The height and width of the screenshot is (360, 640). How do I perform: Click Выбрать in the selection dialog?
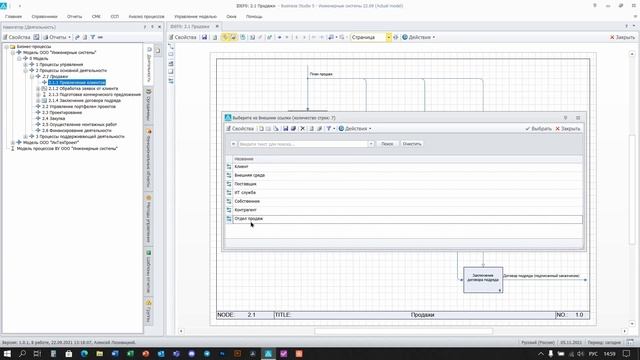pyautogui.click(x=538, y=129)
